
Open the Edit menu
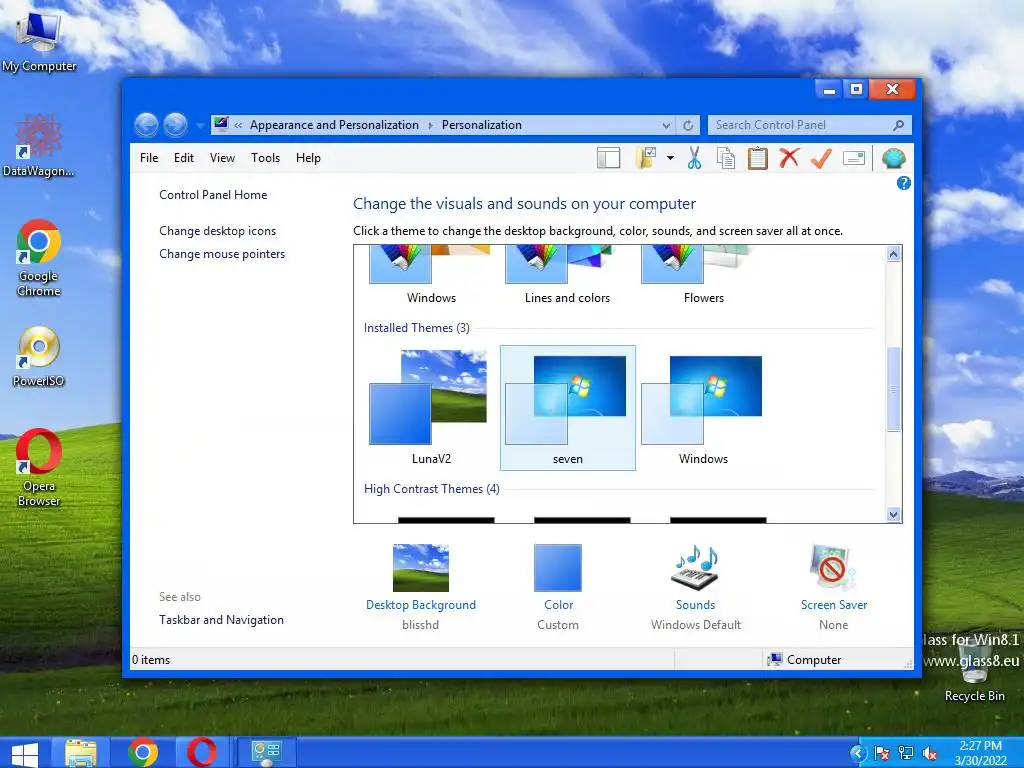[184, 158]
